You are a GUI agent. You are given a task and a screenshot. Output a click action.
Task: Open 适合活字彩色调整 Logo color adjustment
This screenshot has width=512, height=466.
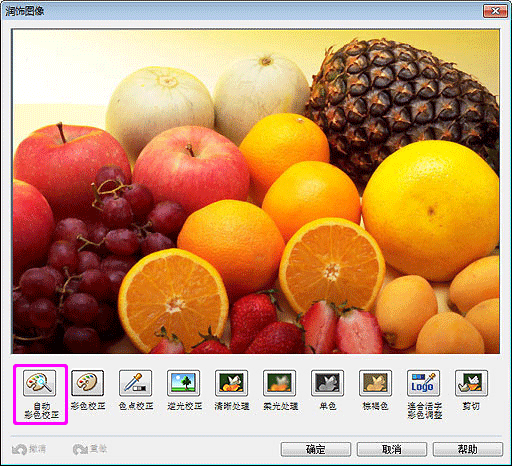click(x=424, y=383)
